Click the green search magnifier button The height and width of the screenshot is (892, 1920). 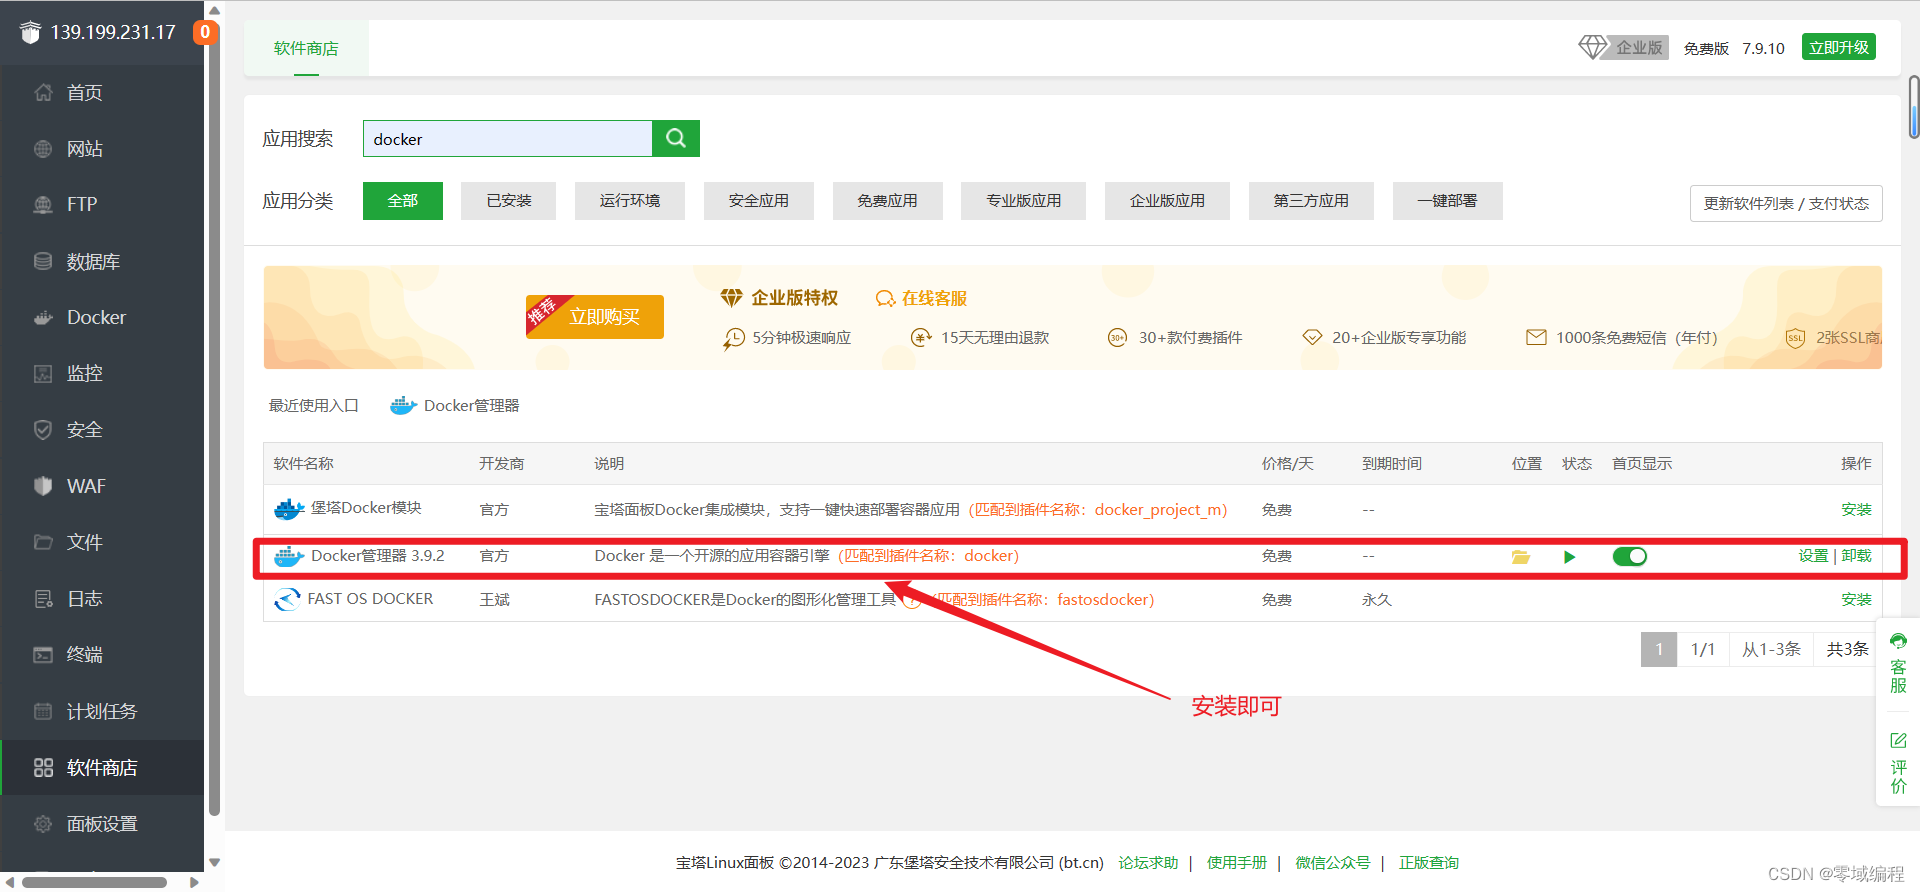coord(676,138)
